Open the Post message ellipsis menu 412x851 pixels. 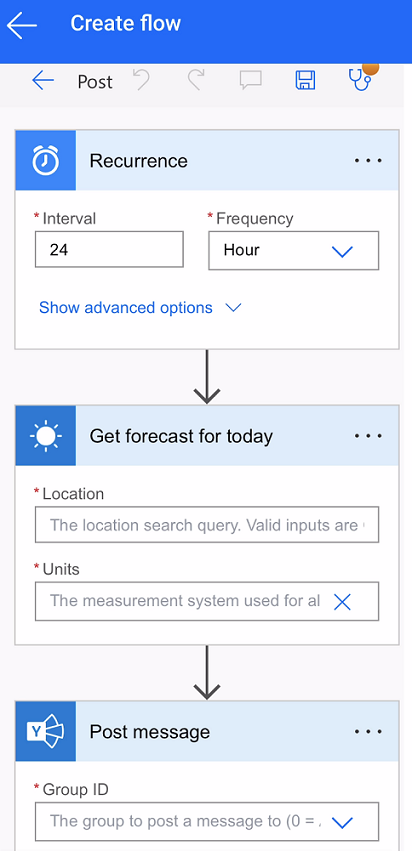(x=369, y=732)
